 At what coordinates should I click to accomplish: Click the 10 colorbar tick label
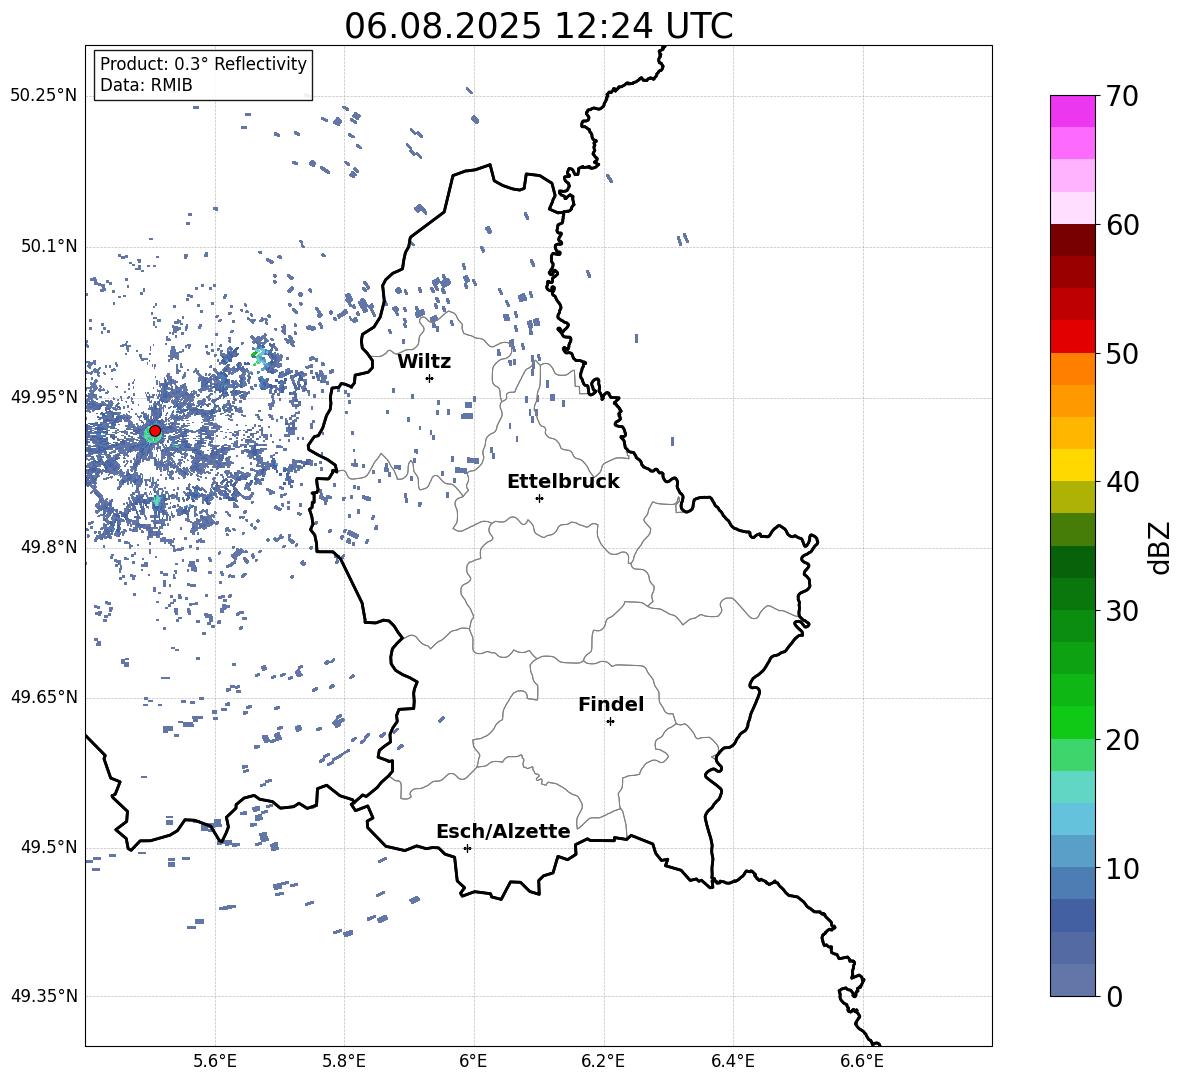[1122, 868]
